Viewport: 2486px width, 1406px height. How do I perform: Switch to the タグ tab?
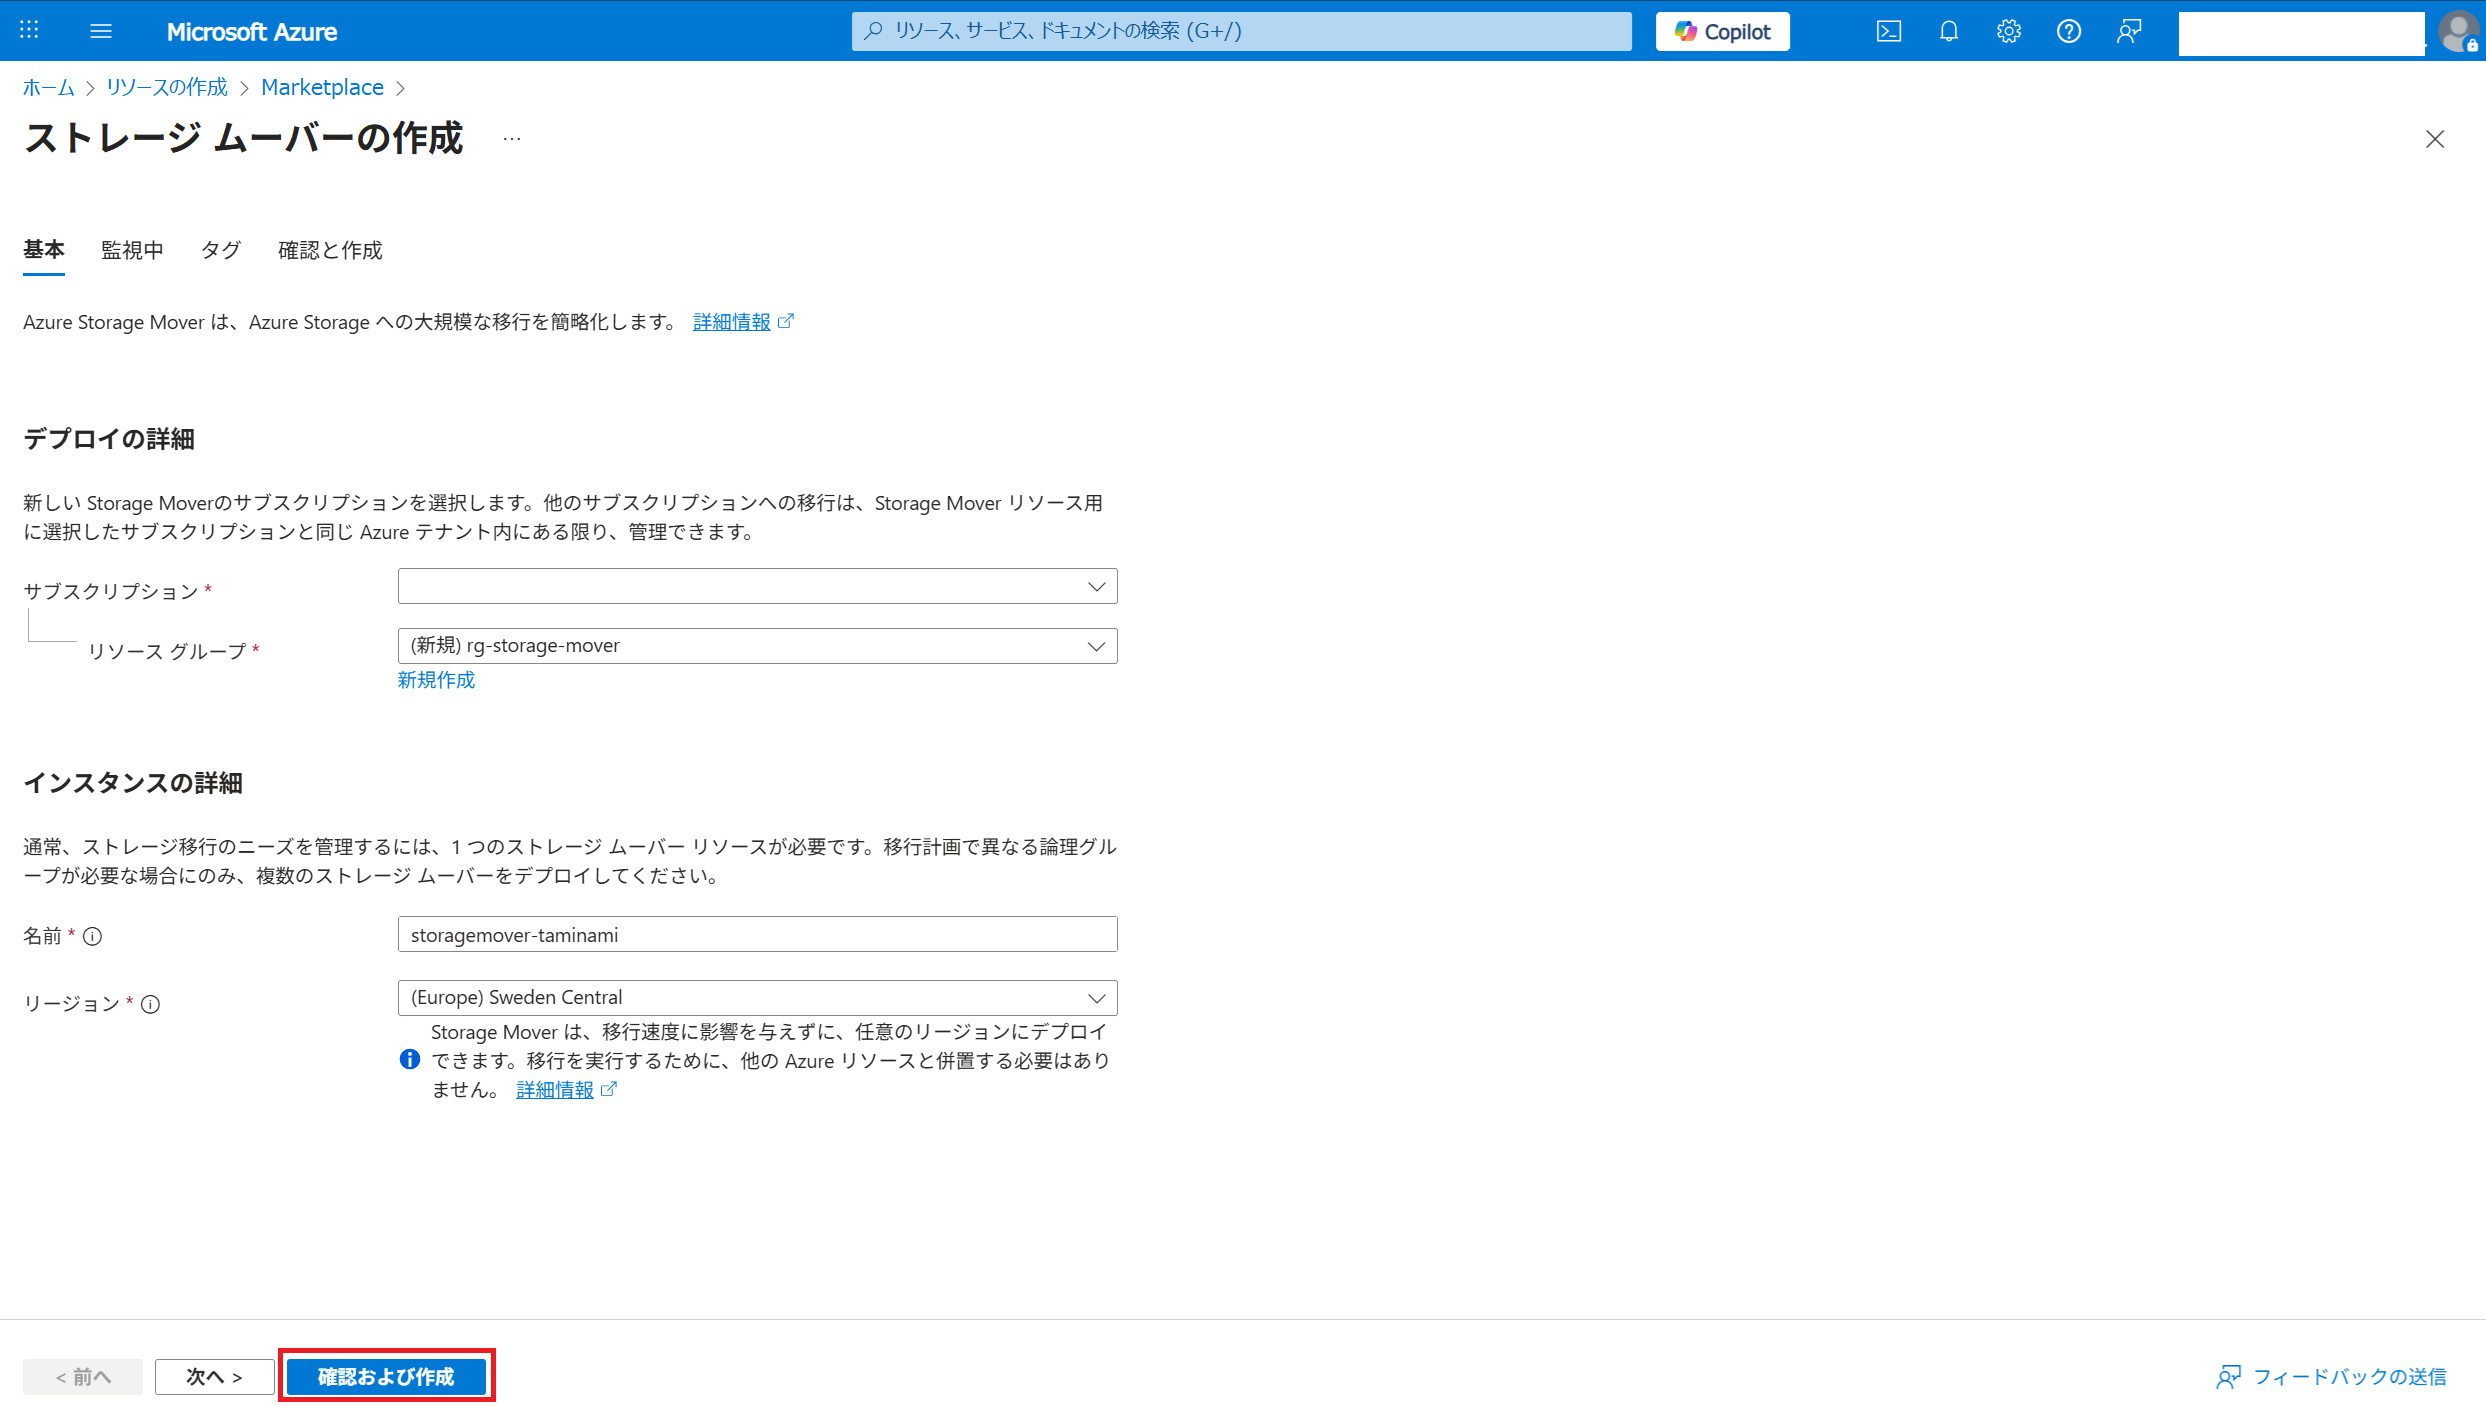(x=221, y=250)
